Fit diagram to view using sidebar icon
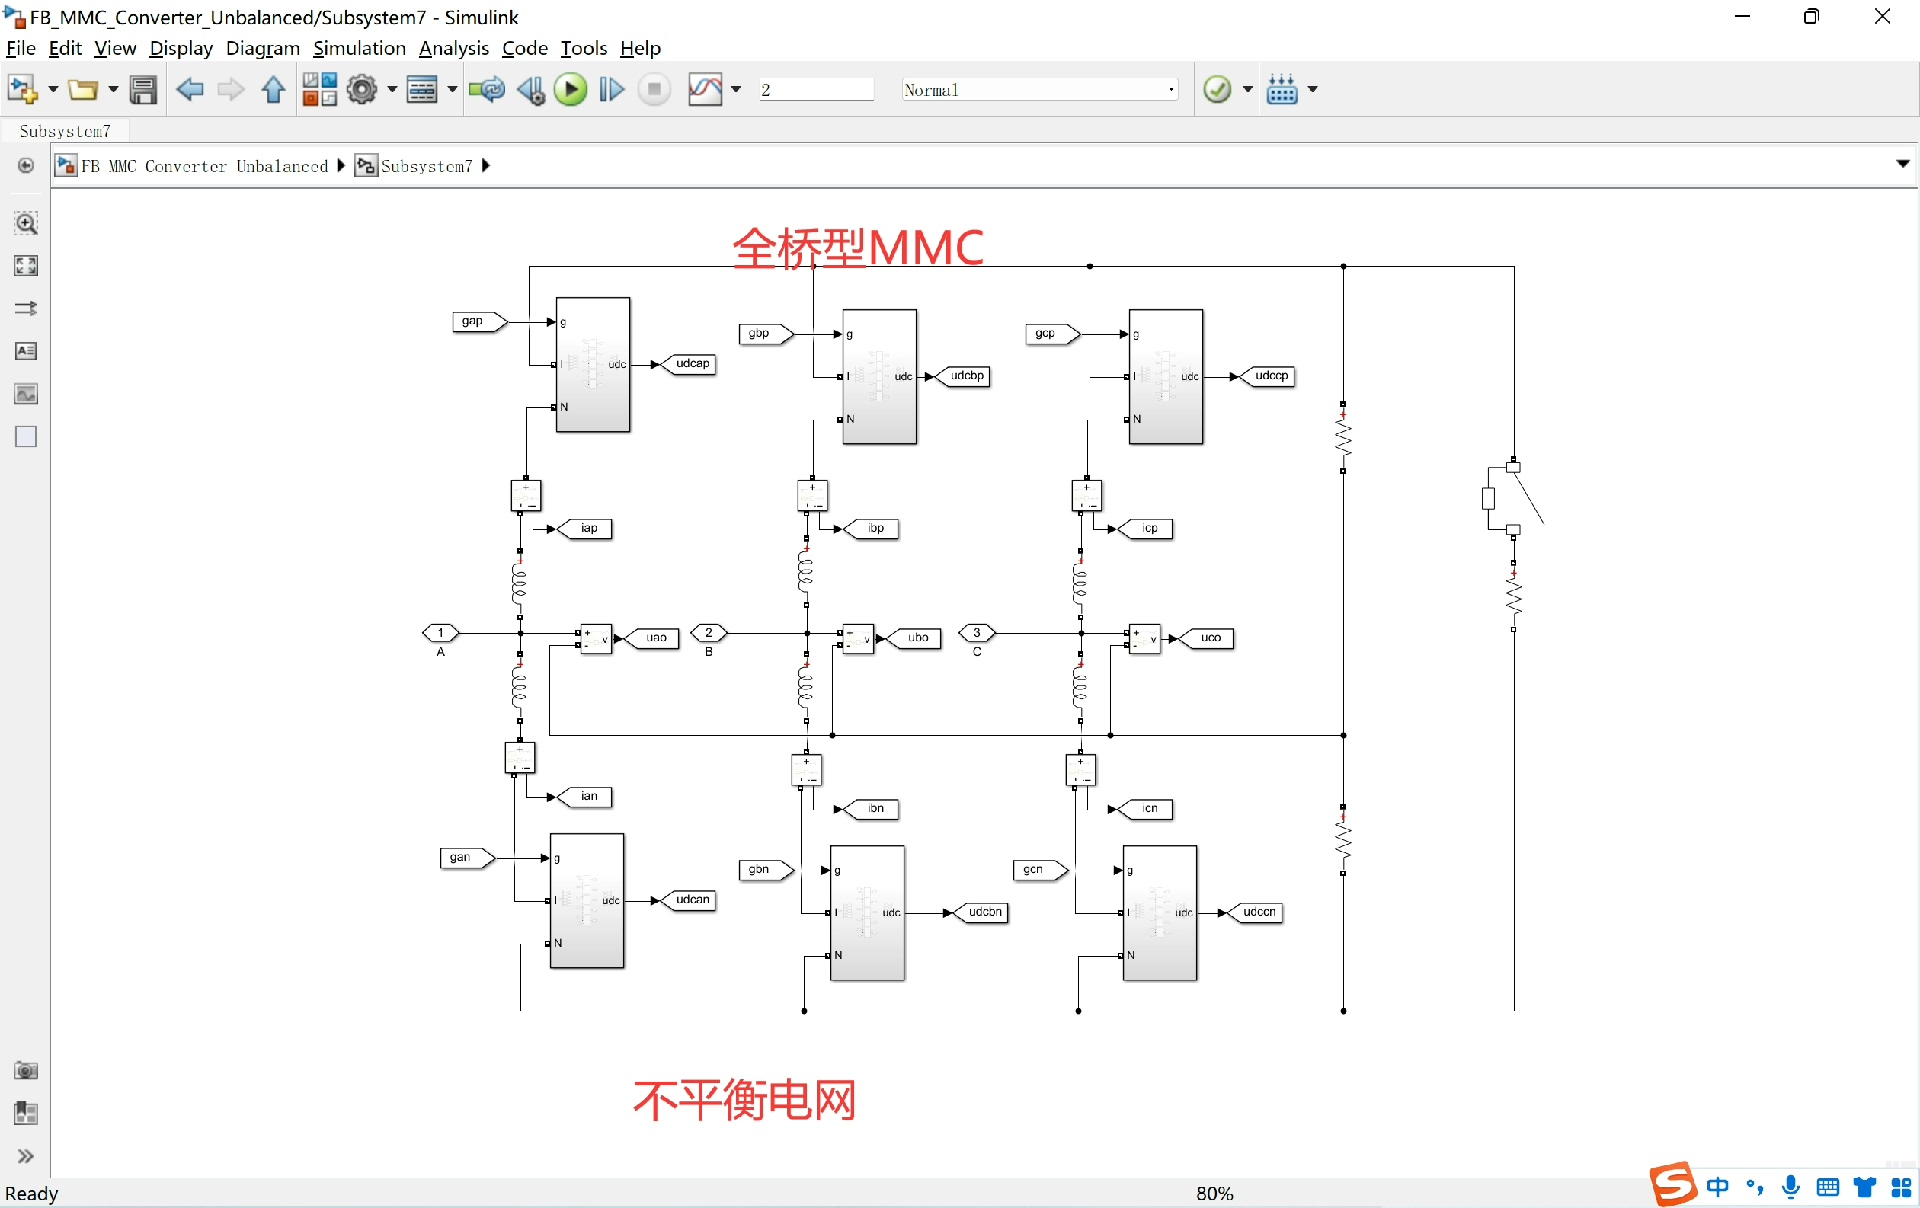This screenshot has width=1920, height=1208. pyautogui.click(x=25, y=265)
